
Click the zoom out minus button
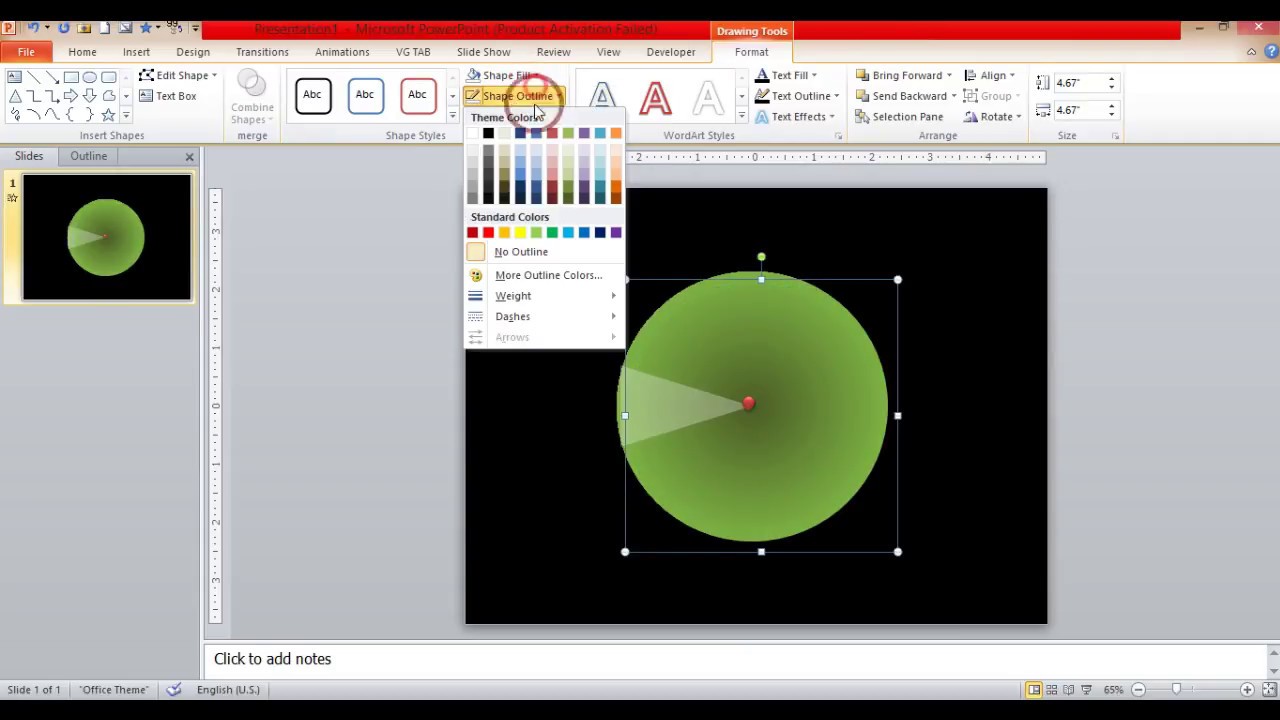(1138, 690)
